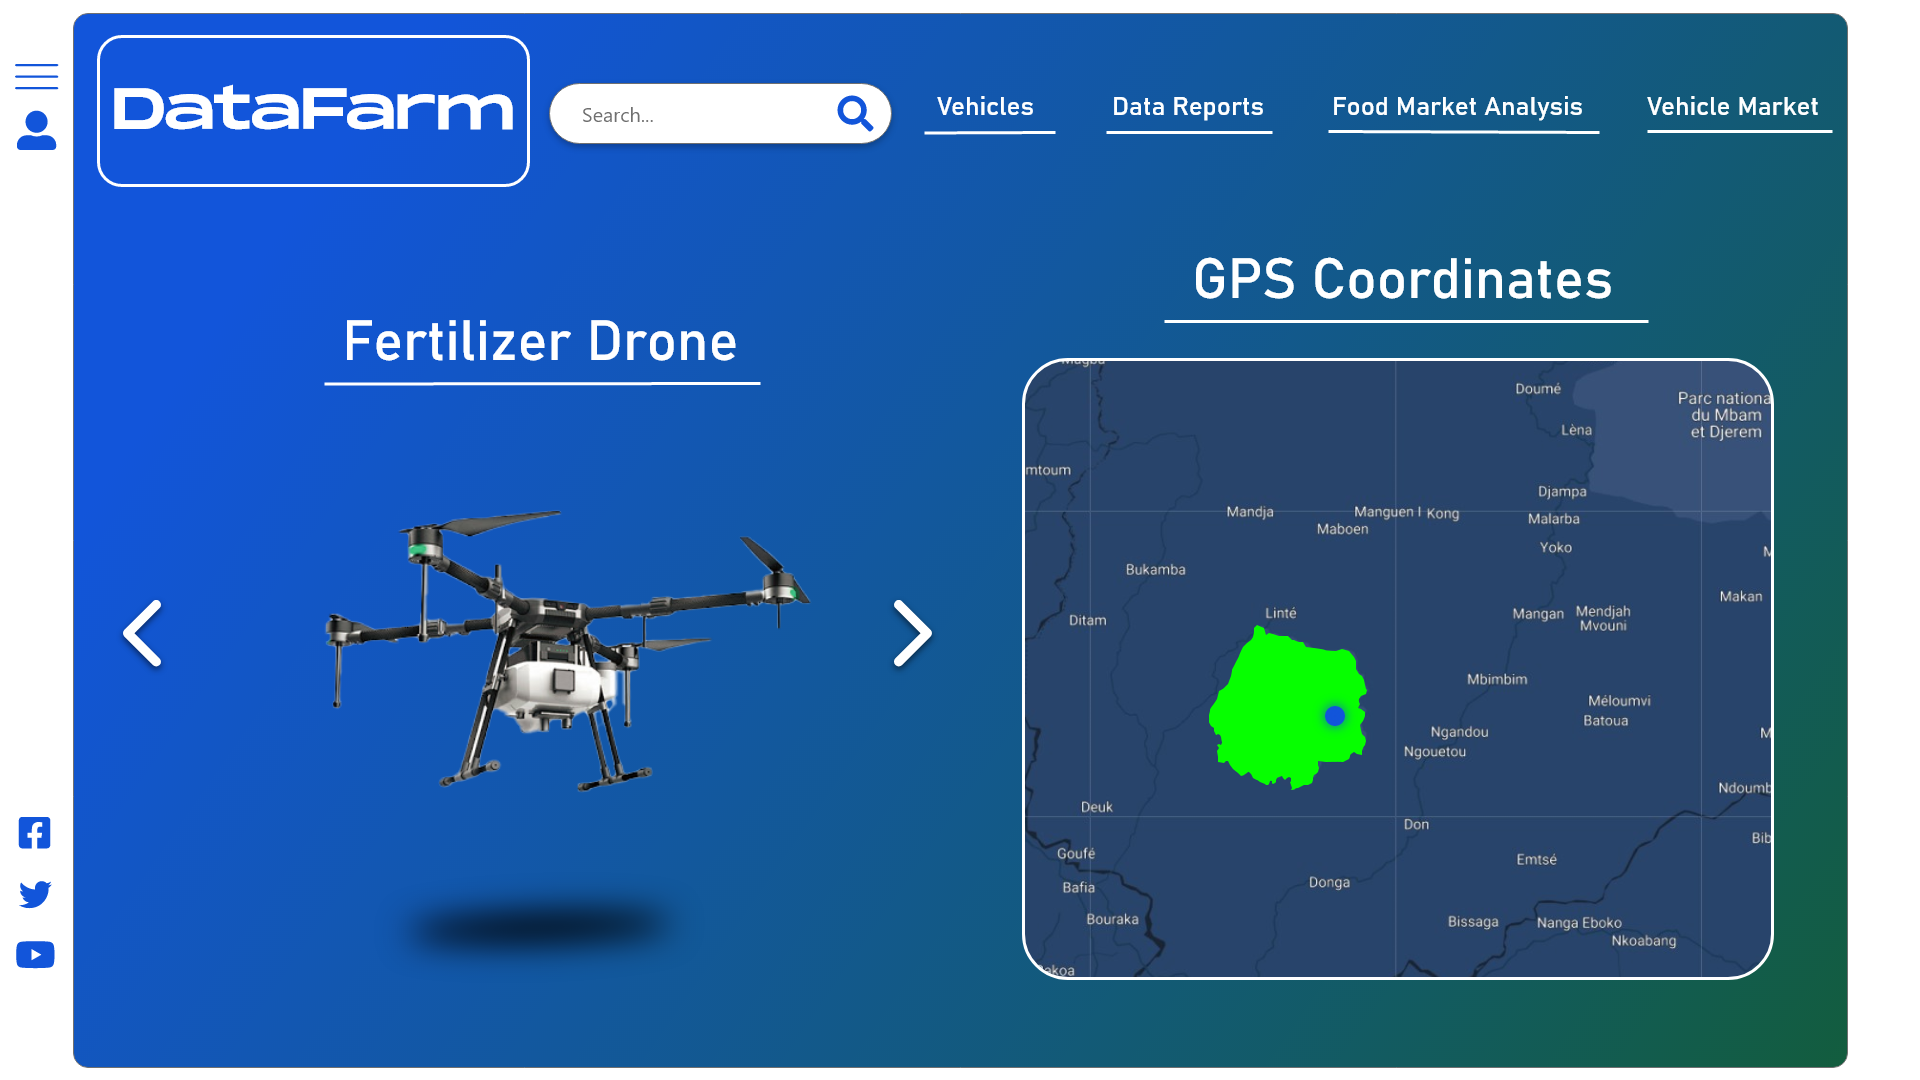Open the Vehicle Market page
This screenshot has height=1080, width=1920.
tap(1732, 107)
